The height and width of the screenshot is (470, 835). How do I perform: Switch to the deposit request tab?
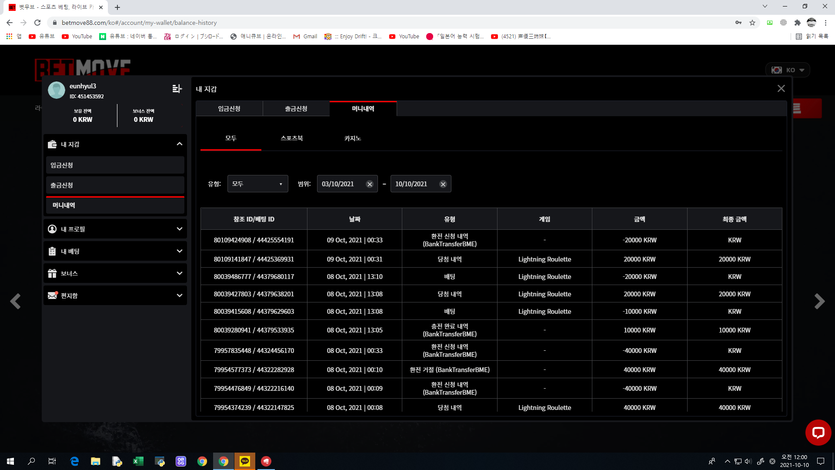229,109
